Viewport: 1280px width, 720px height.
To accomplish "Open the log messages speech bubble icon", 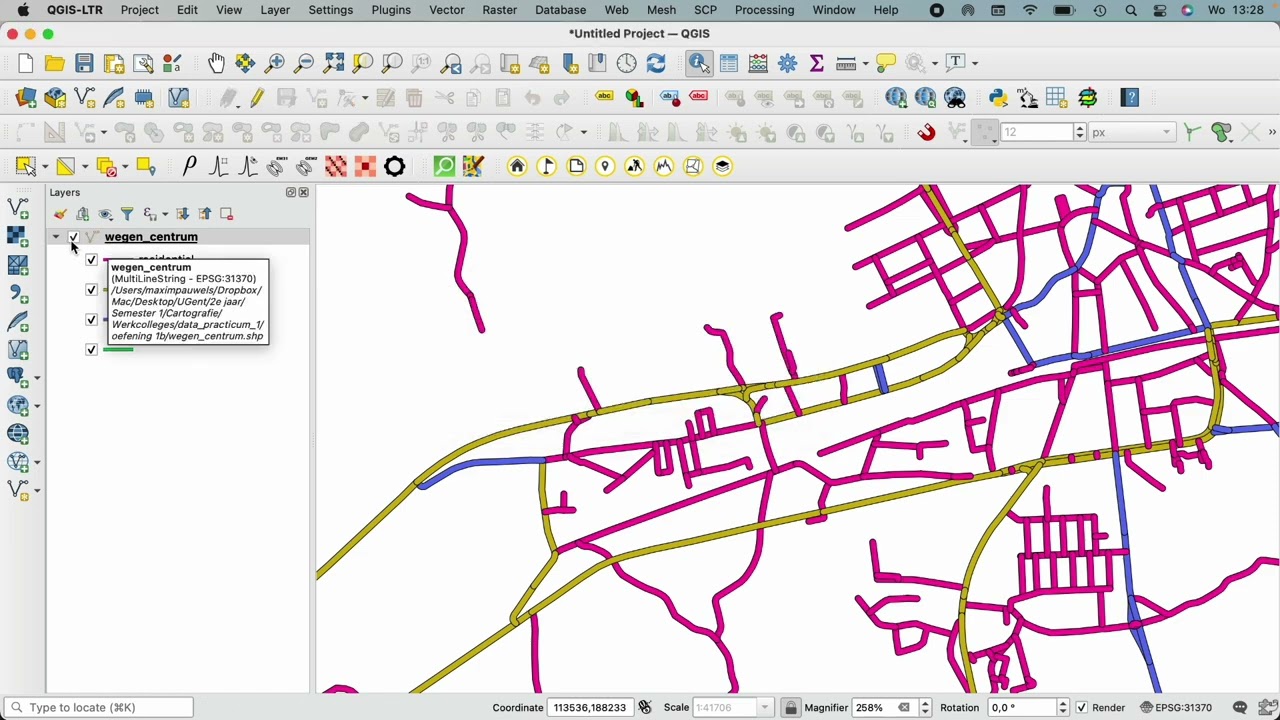I will [x=1240, y=708].
